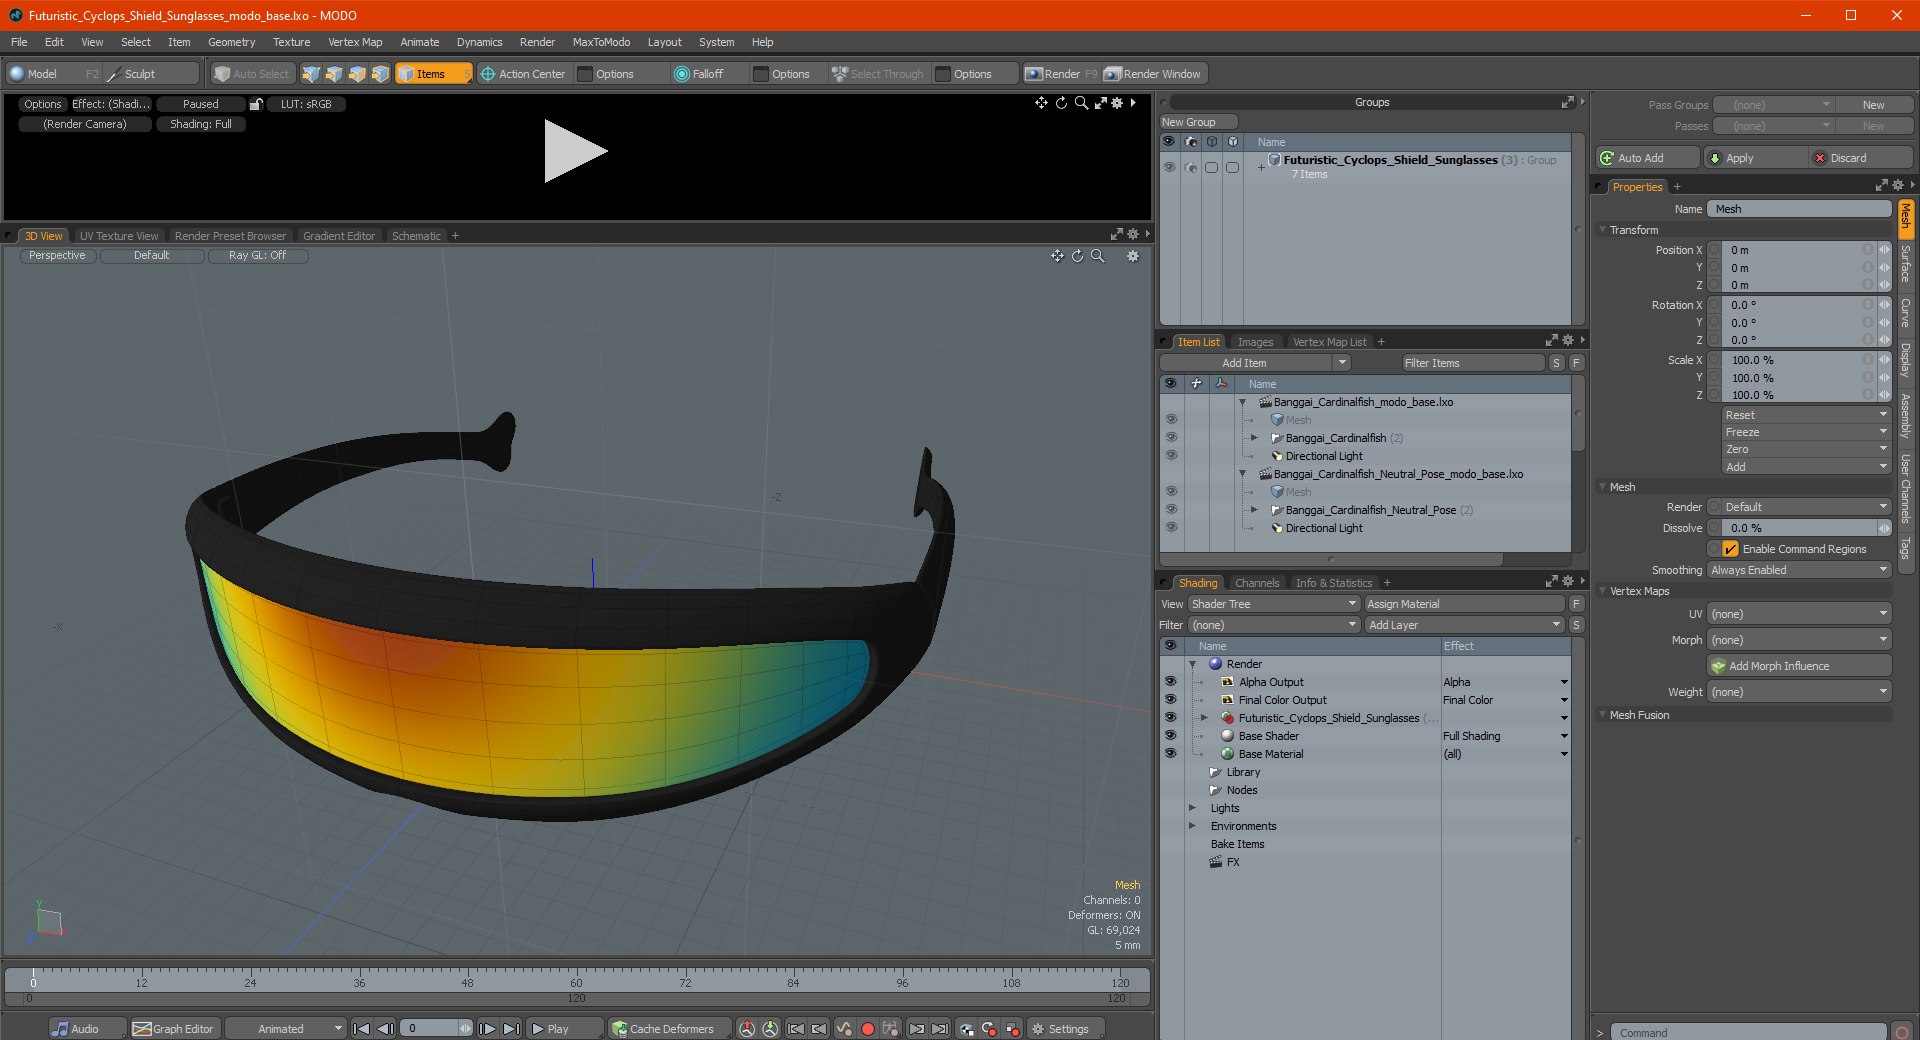Toggle visibility of Alpha Output layer
1920x1040 pixels.
click(1170, 682)
